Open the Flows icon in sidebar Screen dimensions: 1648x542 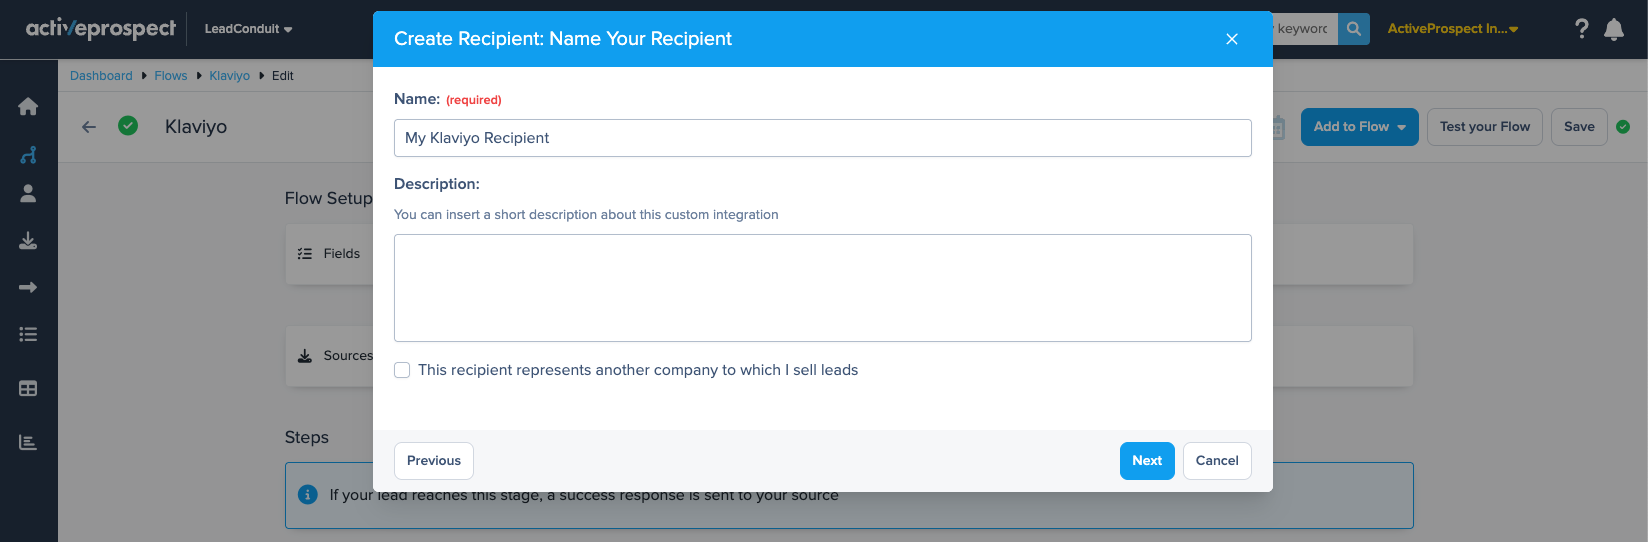pos(28,155)
